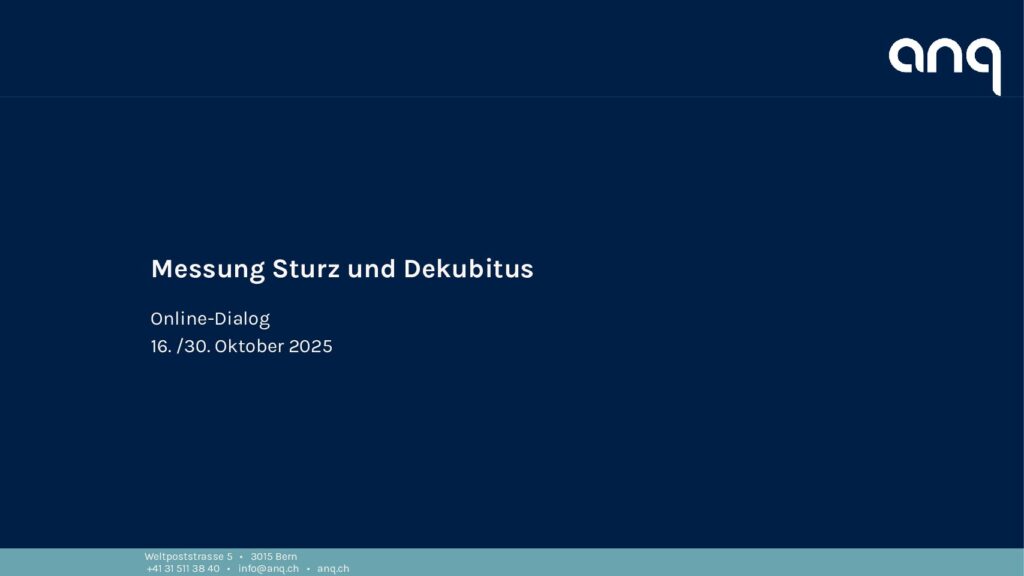
Task: Click the letter q in the anq logo
Action: [x=984, y=62]
